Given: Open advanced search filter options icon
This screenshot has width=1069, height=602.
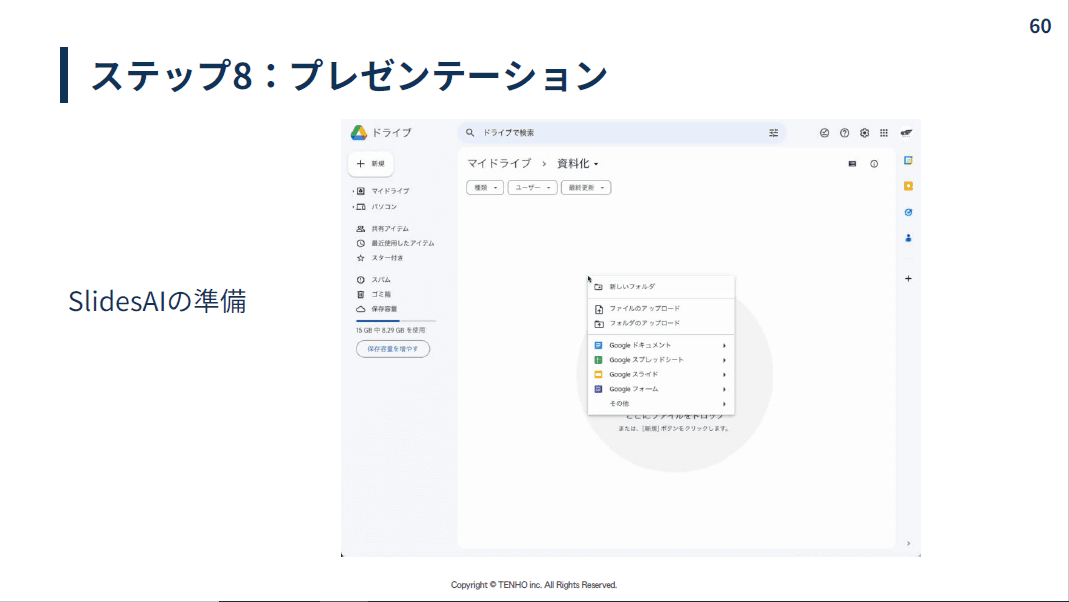Looking at the screenshot, I should tap(773, 133).
